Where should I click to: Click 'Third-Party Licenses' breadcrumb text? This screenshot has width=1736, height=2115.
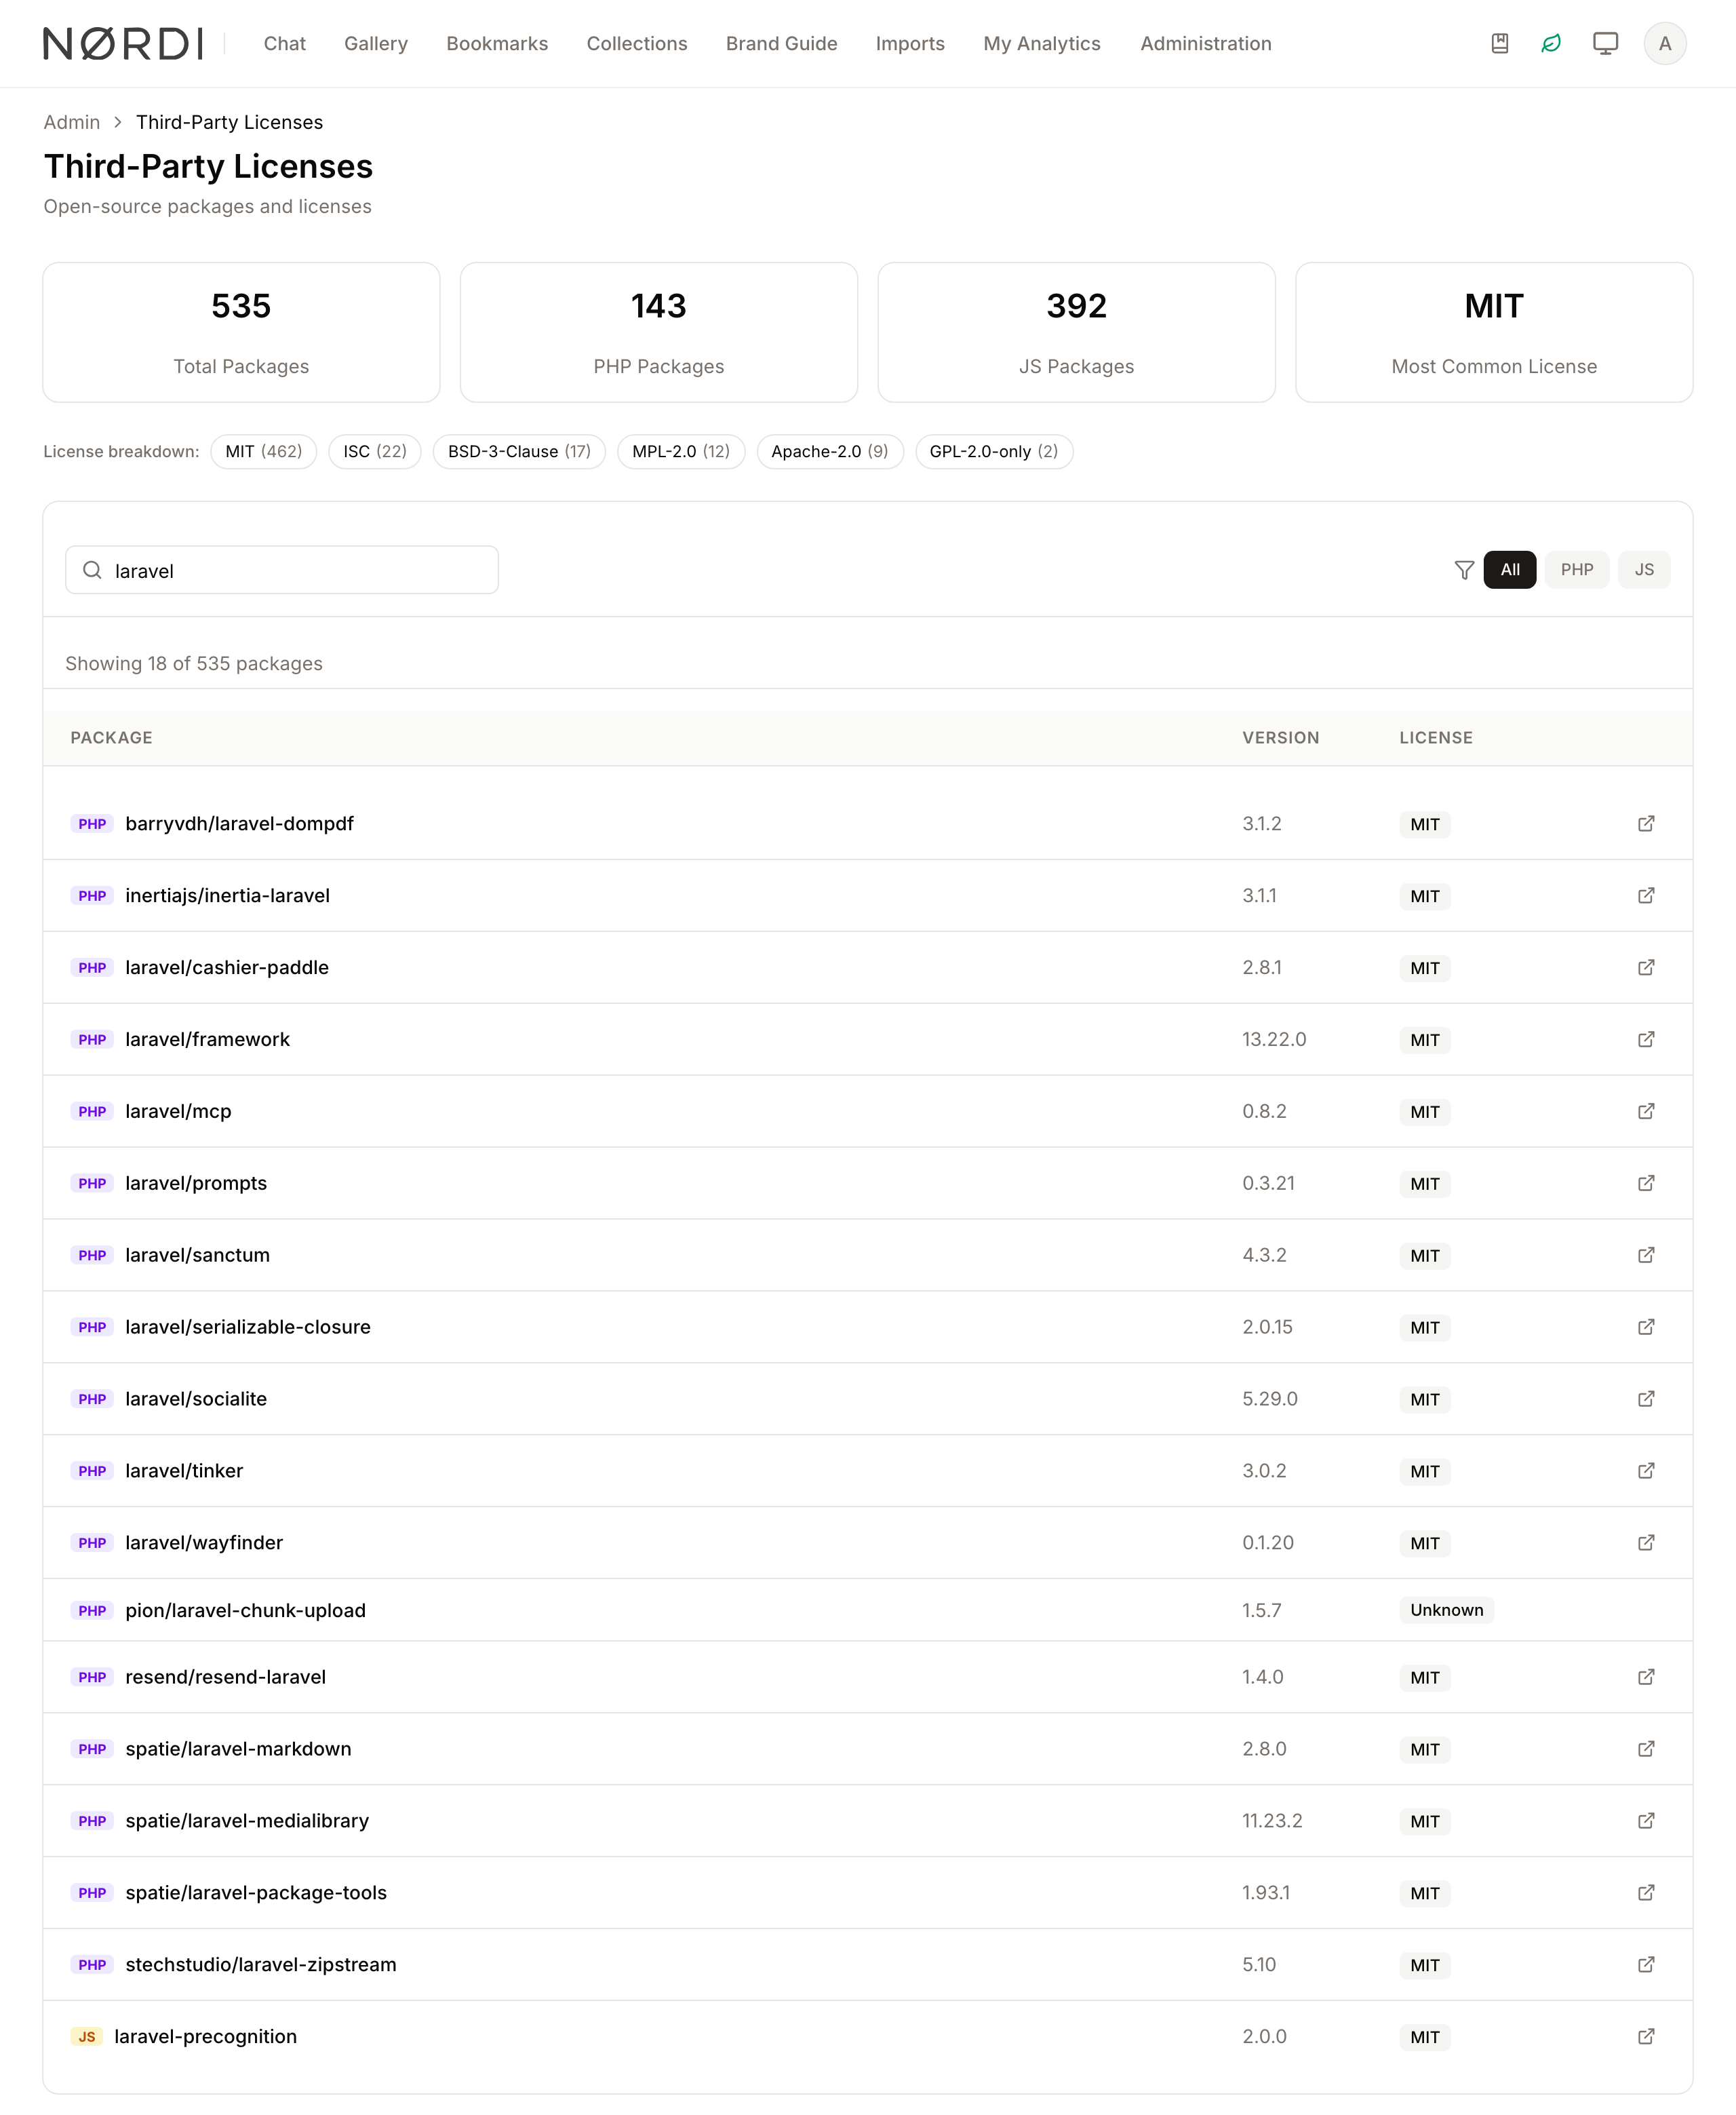coord(229,122)
